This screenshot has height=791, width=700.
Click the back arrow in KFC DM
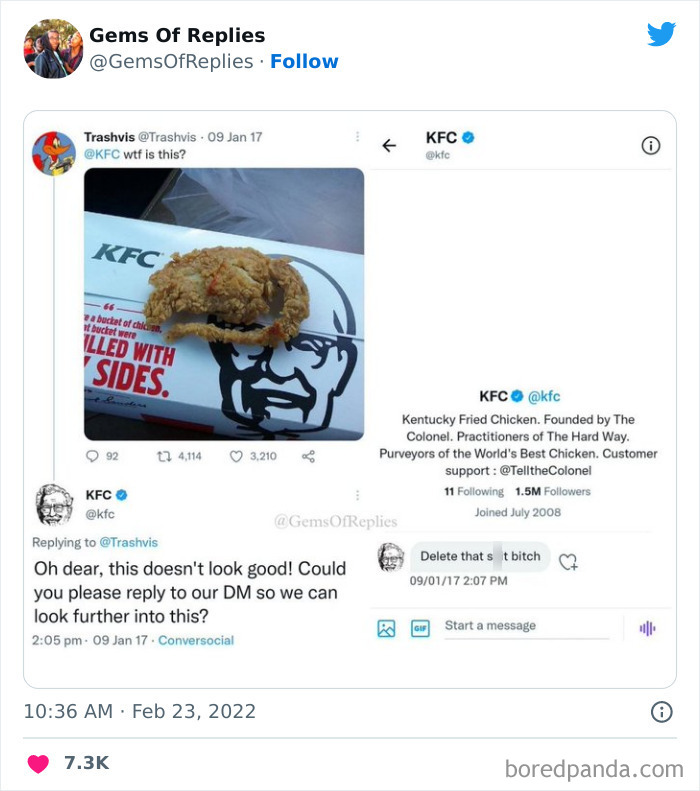[389, 146]
